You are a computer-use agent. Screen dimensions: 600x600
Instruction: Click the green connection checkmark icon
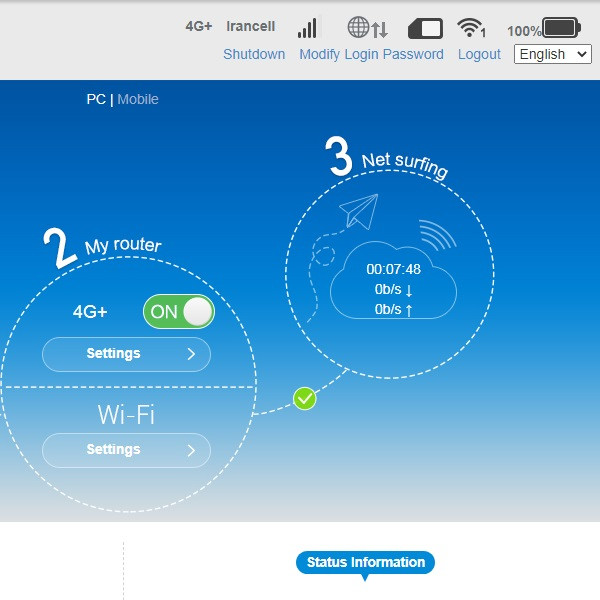[x=305, y=399]
